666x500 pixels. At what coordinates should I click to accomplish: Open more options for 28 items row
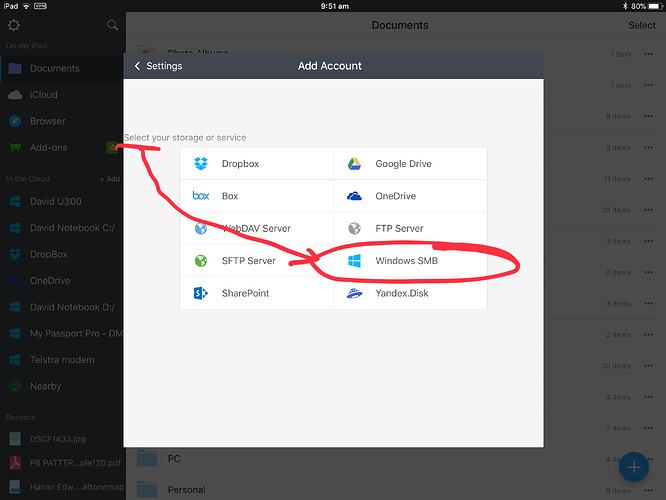pos(648,210)
